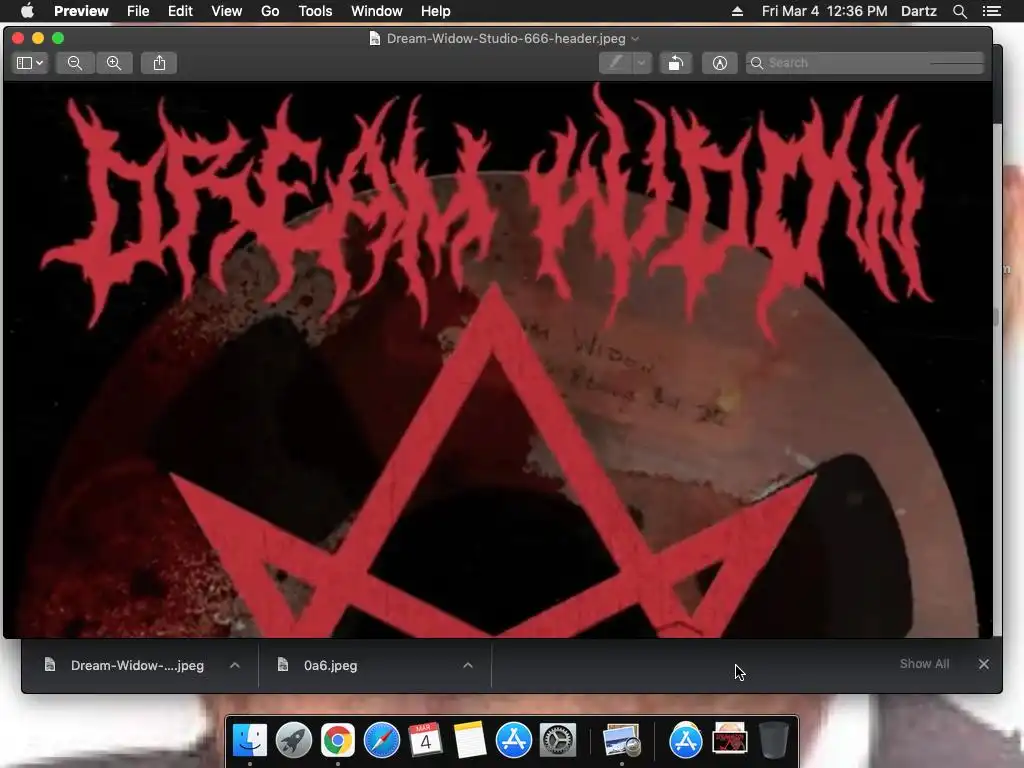
Task: Open the sidebar view menu button
Action: click(x=30, y=63)
